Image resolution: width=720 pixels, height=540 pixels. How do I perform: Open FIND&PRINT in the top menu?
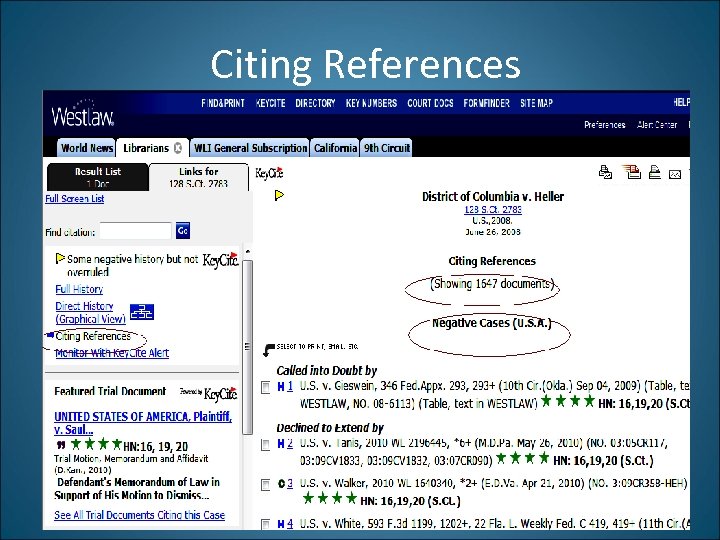(x=223, y=103)
